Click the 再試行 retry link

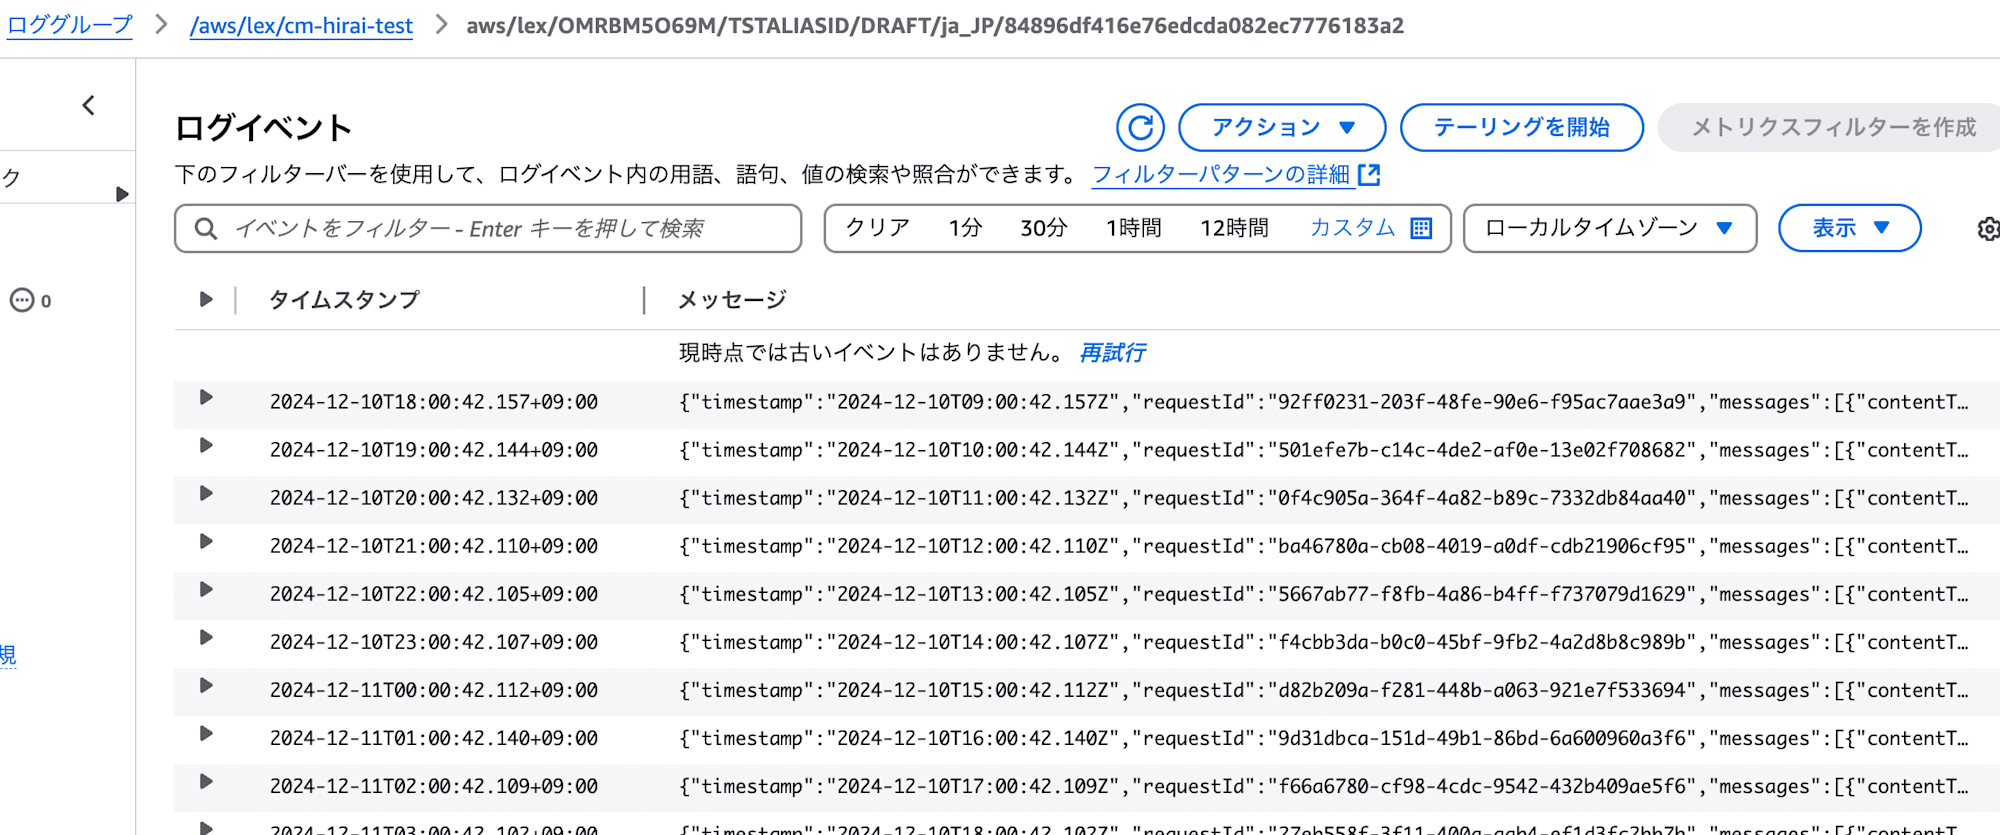(1112, 353)
